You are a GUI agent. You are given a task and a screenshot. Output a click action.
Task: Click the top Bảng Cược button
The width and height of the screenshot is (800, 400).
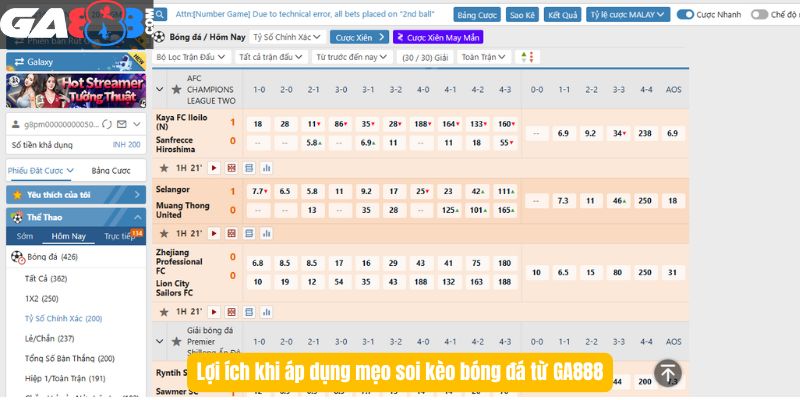coord(477,14)
